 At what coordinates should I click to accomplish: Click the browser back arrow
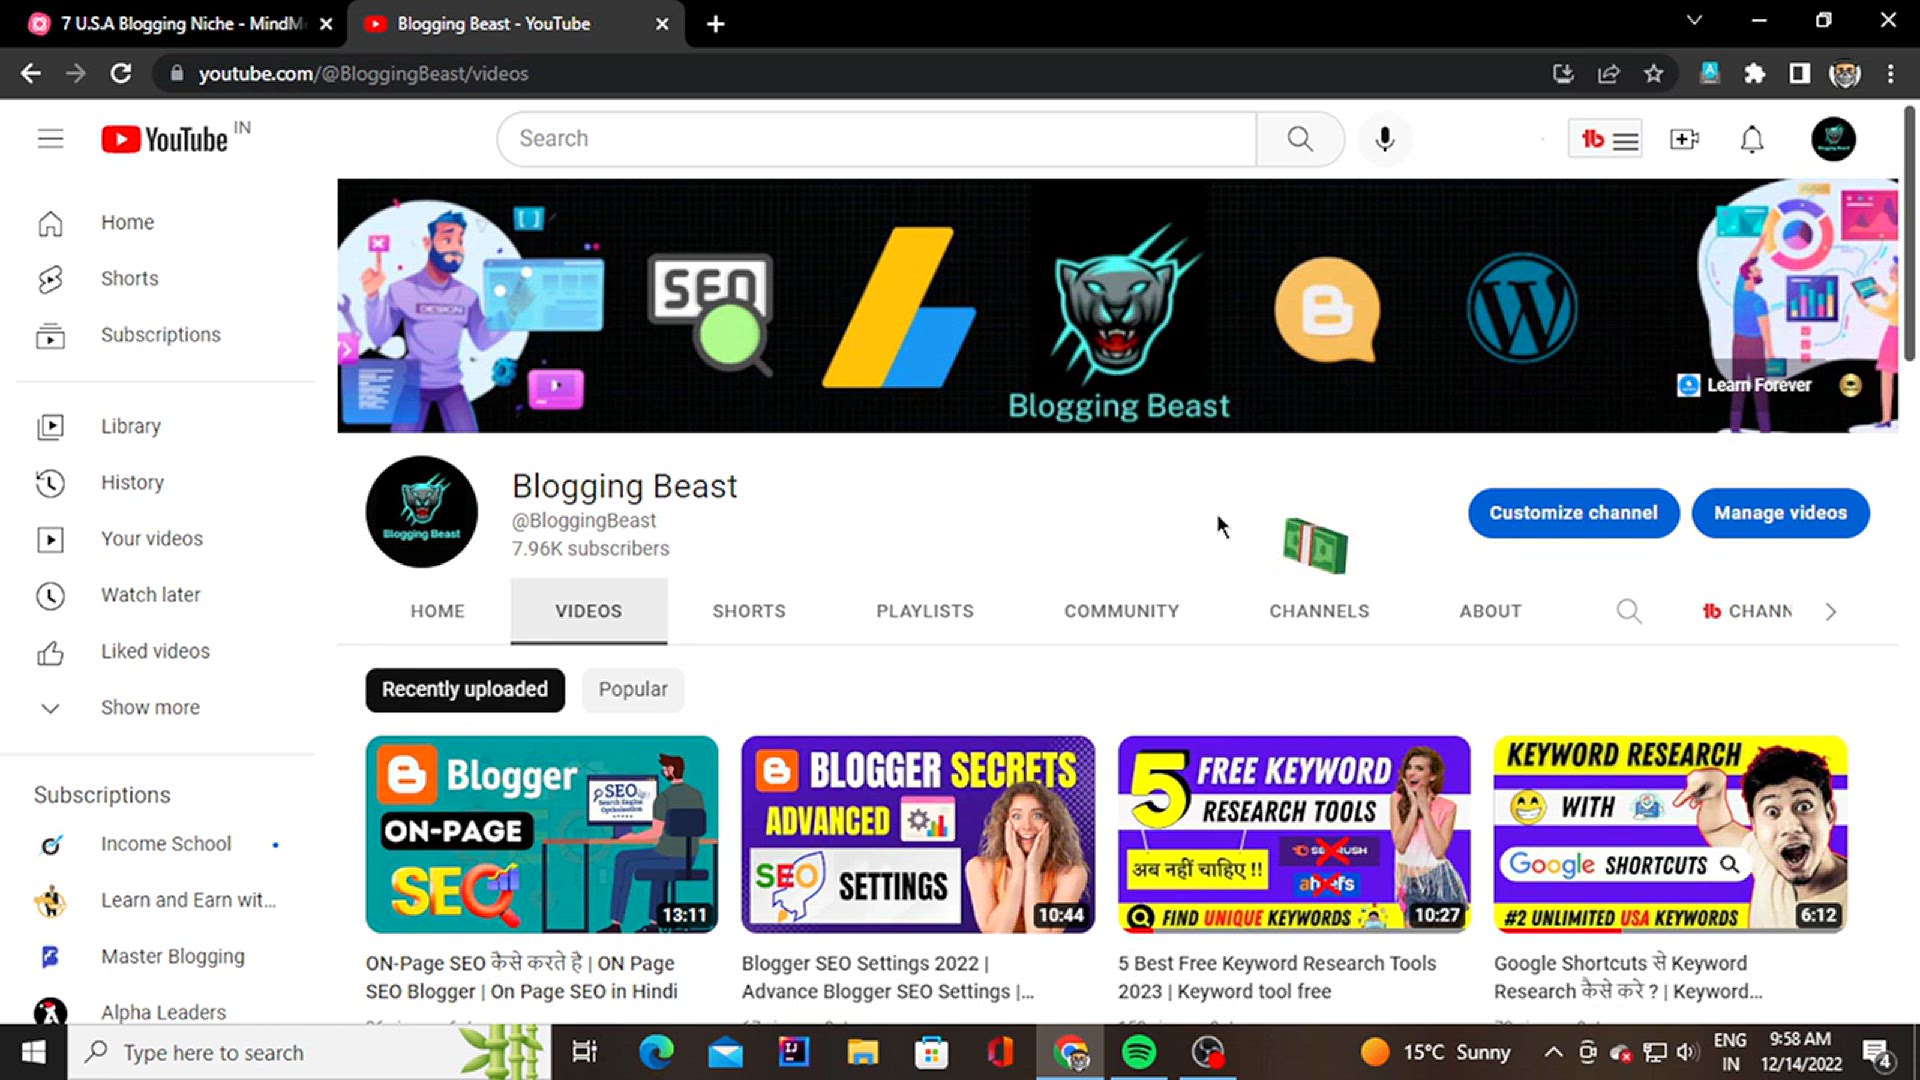(31, 74)
